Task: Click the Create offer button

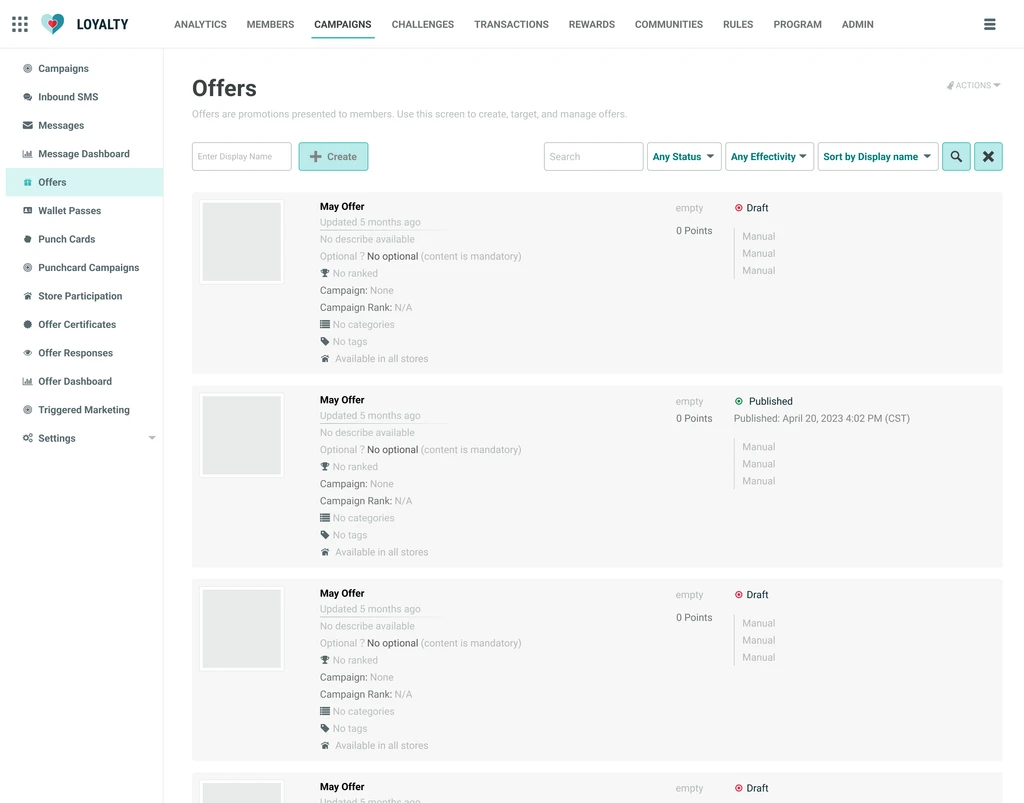Action: point(333,157)
